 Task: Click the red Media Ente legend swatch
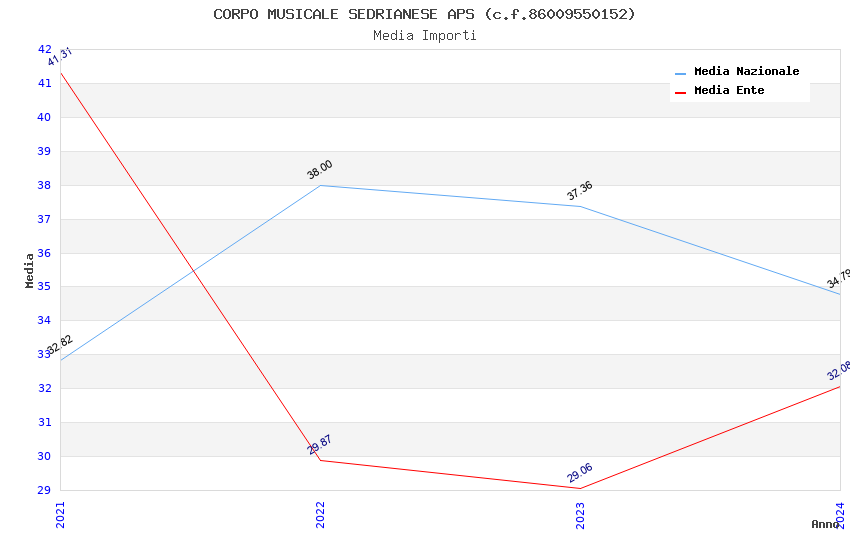click(x=680, y=92)
